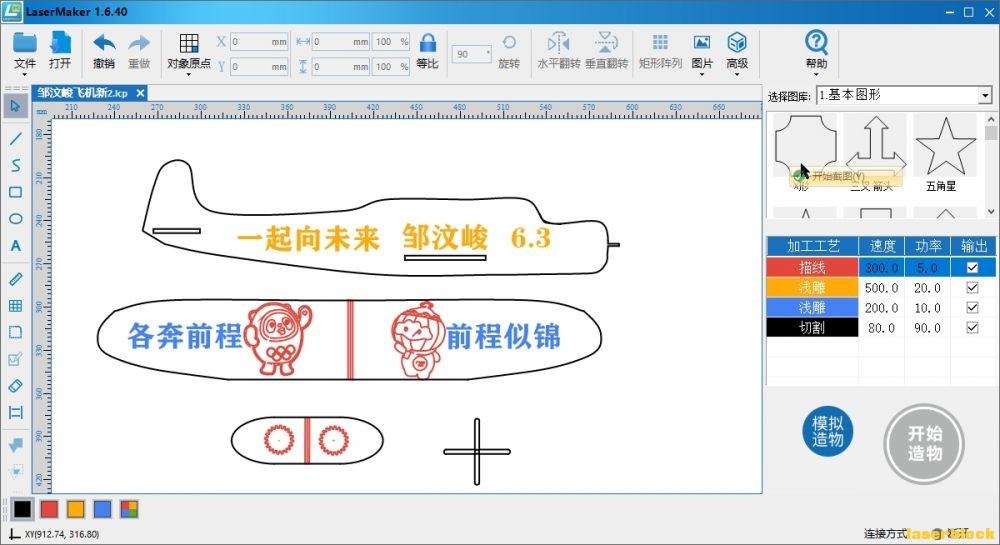
Task: Switch to the 邹汶峻飞机新2.kp tab
Action: point(82,93)
